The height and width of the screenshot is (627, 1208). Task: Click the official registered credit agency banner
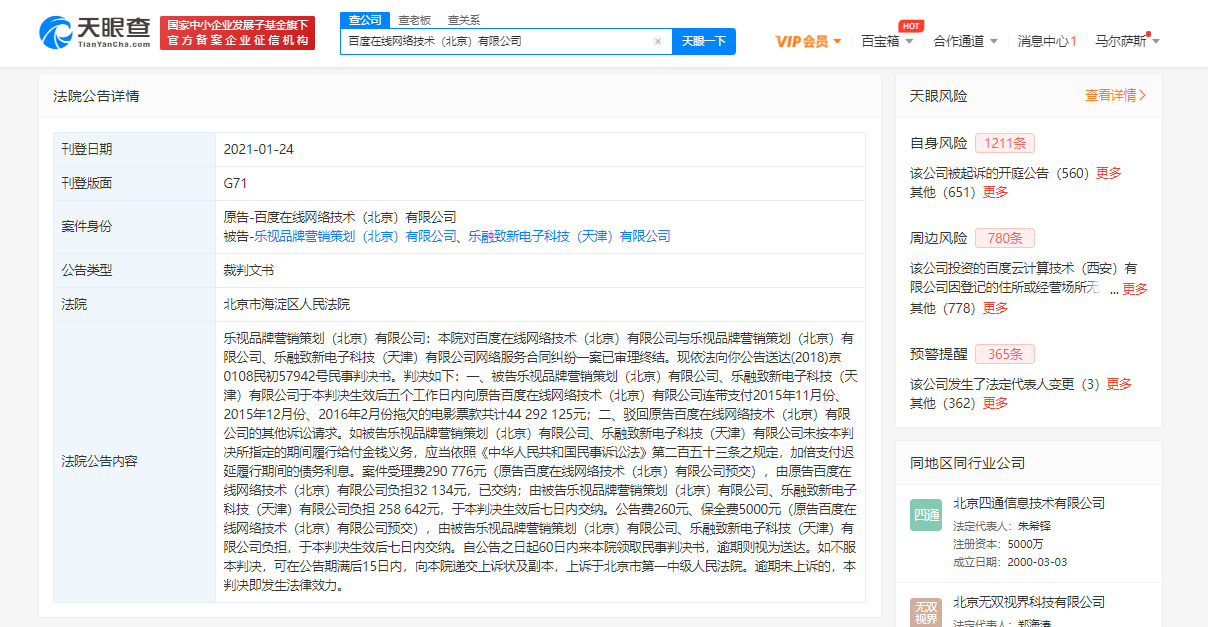pyautogui.click(x=237, y=33)
